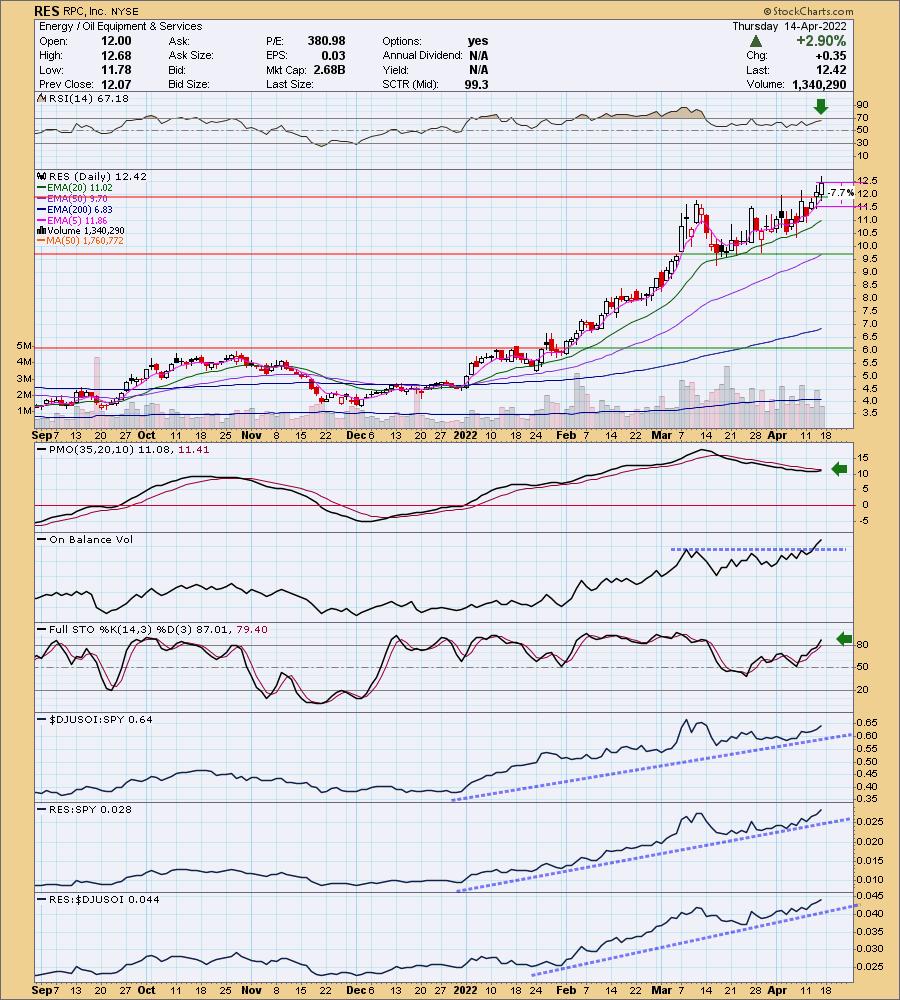Click the company name RPC, Inc.

pyautogui.click(x=85, y=11)
